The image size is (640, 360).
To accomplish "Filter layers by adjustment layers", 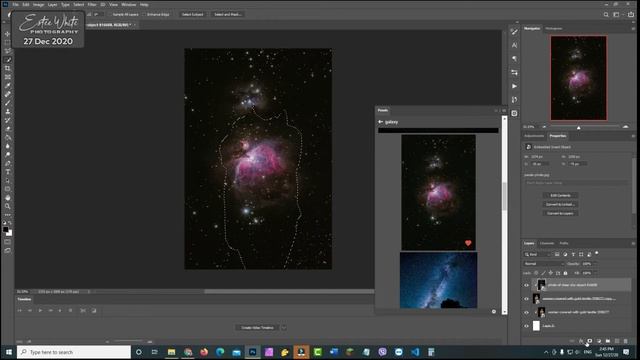I will pos(565,254).
